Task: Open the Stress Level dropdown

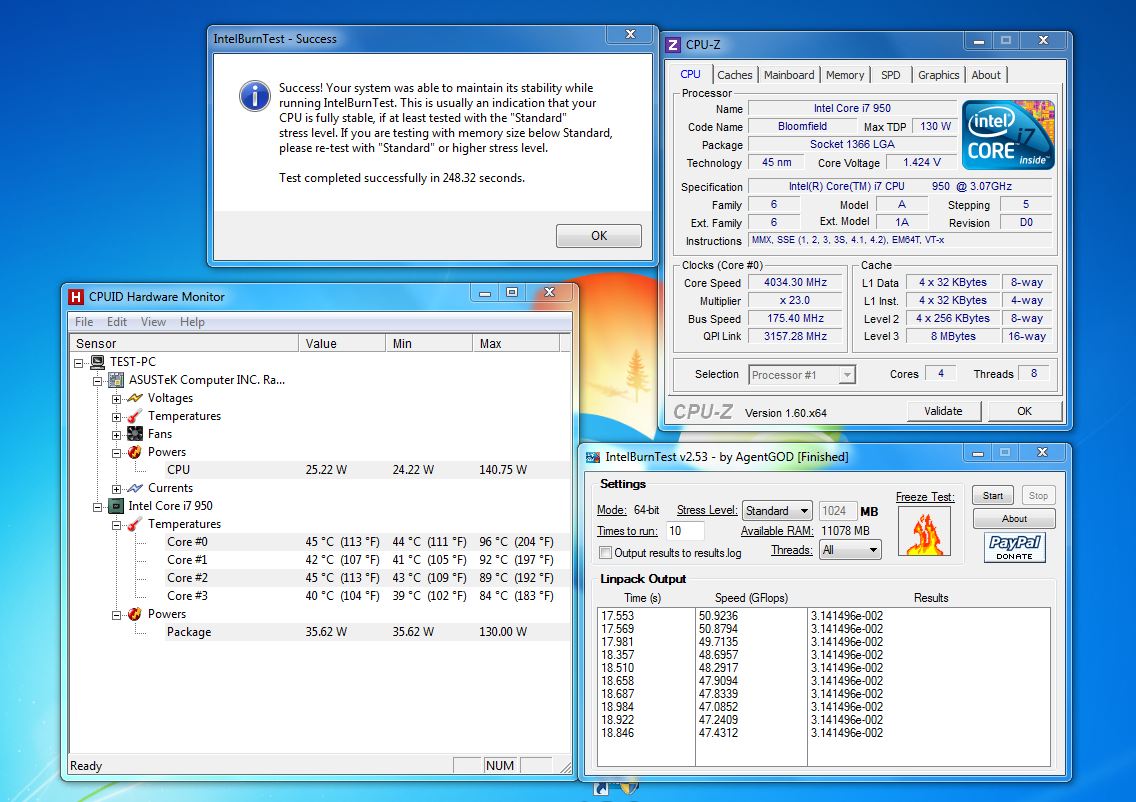Action: 777,511
